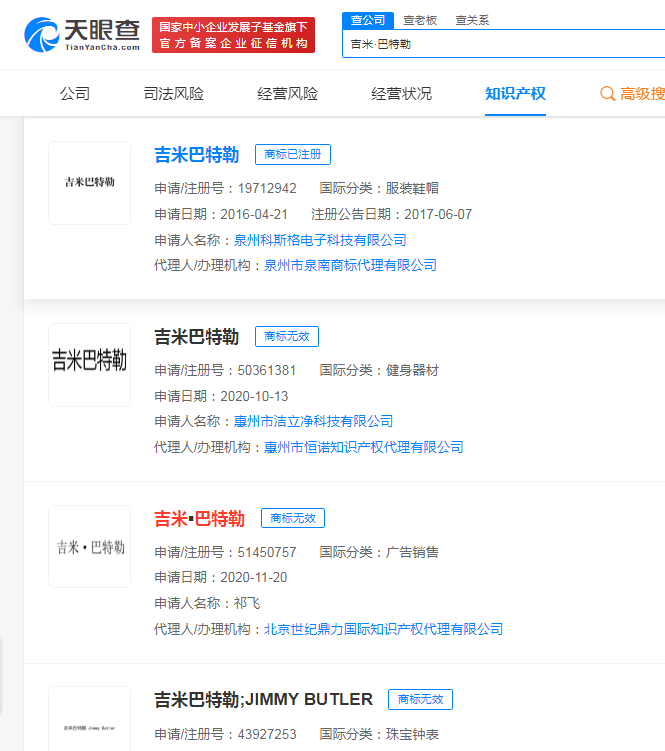Open trademark thumbnail for registration 19712942
This screenshot has height=751, width=665.
(x=90, y=182)
